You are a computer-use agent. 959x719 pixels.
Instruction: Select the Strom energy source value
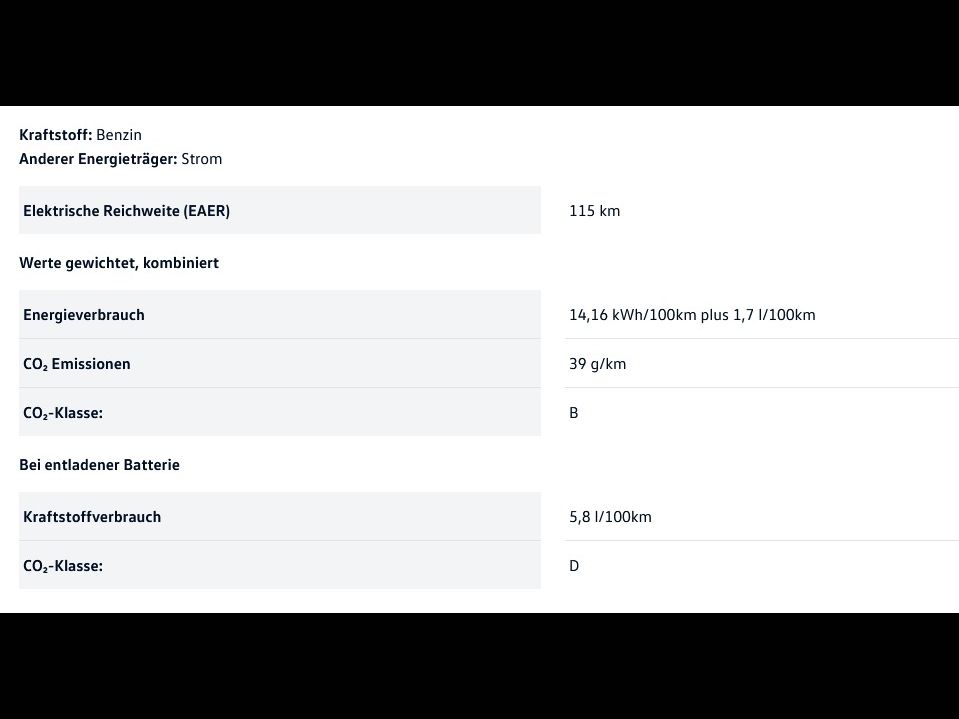202,159
